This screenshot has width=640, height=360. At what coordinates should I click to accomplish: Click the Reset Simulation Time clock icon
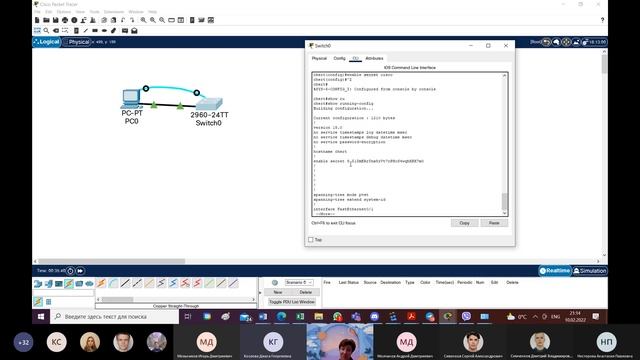click(70, 271)
